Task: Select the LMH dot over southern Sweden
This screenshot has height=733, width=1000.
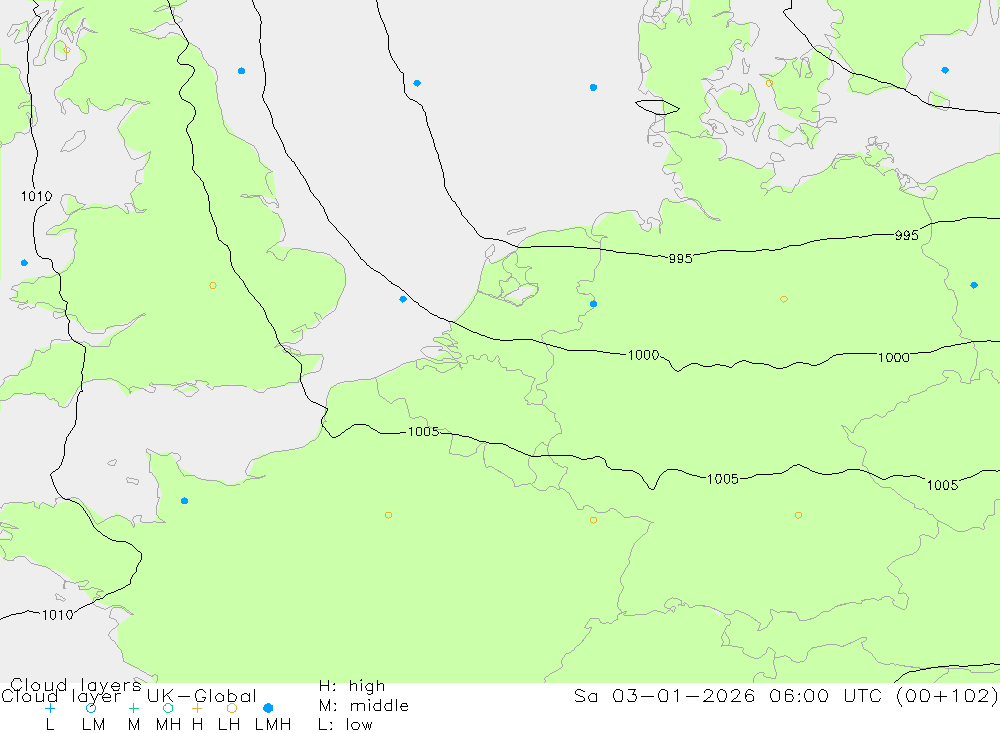Action: point(945,70)
